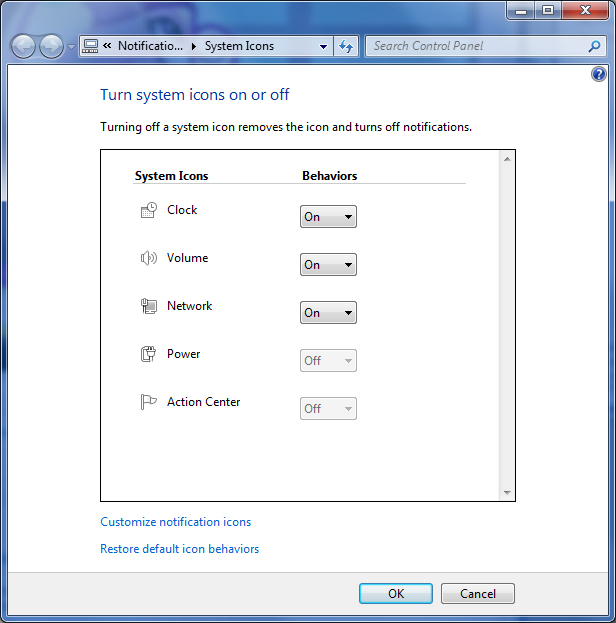Open Help via the question mark icon
Image resolution: width=616 pixels, height=623 pixels.
tap(599, 74)
